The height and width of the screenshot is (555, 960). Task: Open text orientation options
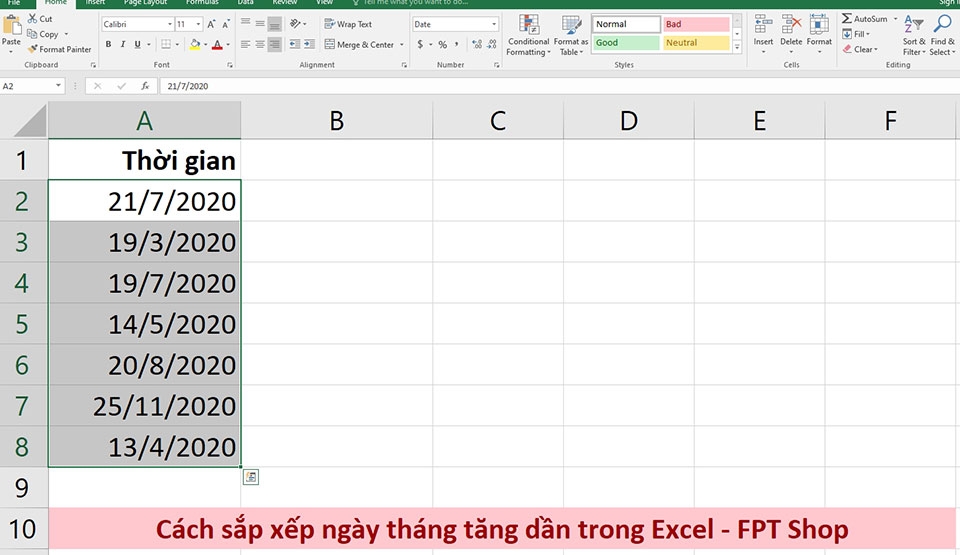point(296,23)
